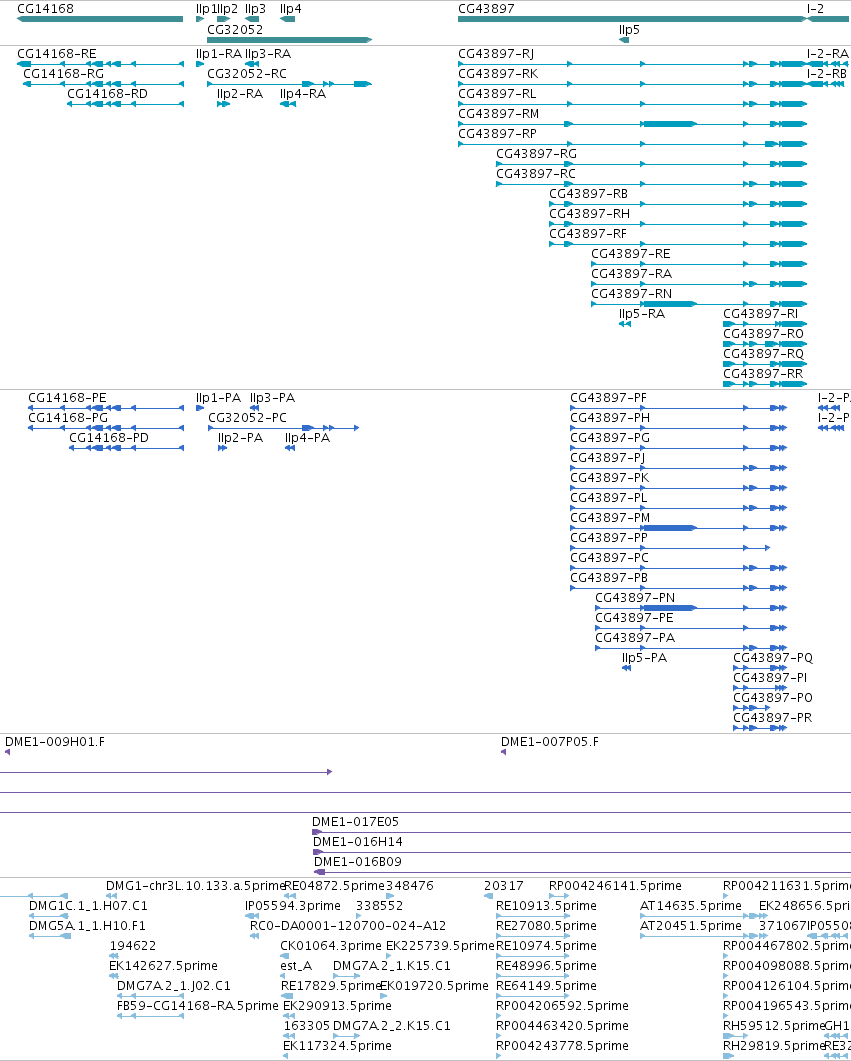Choose the RC0-DA0001-120700-024-A12 EST label
The height and width of the screenshot is (1061, 851).
348,926
